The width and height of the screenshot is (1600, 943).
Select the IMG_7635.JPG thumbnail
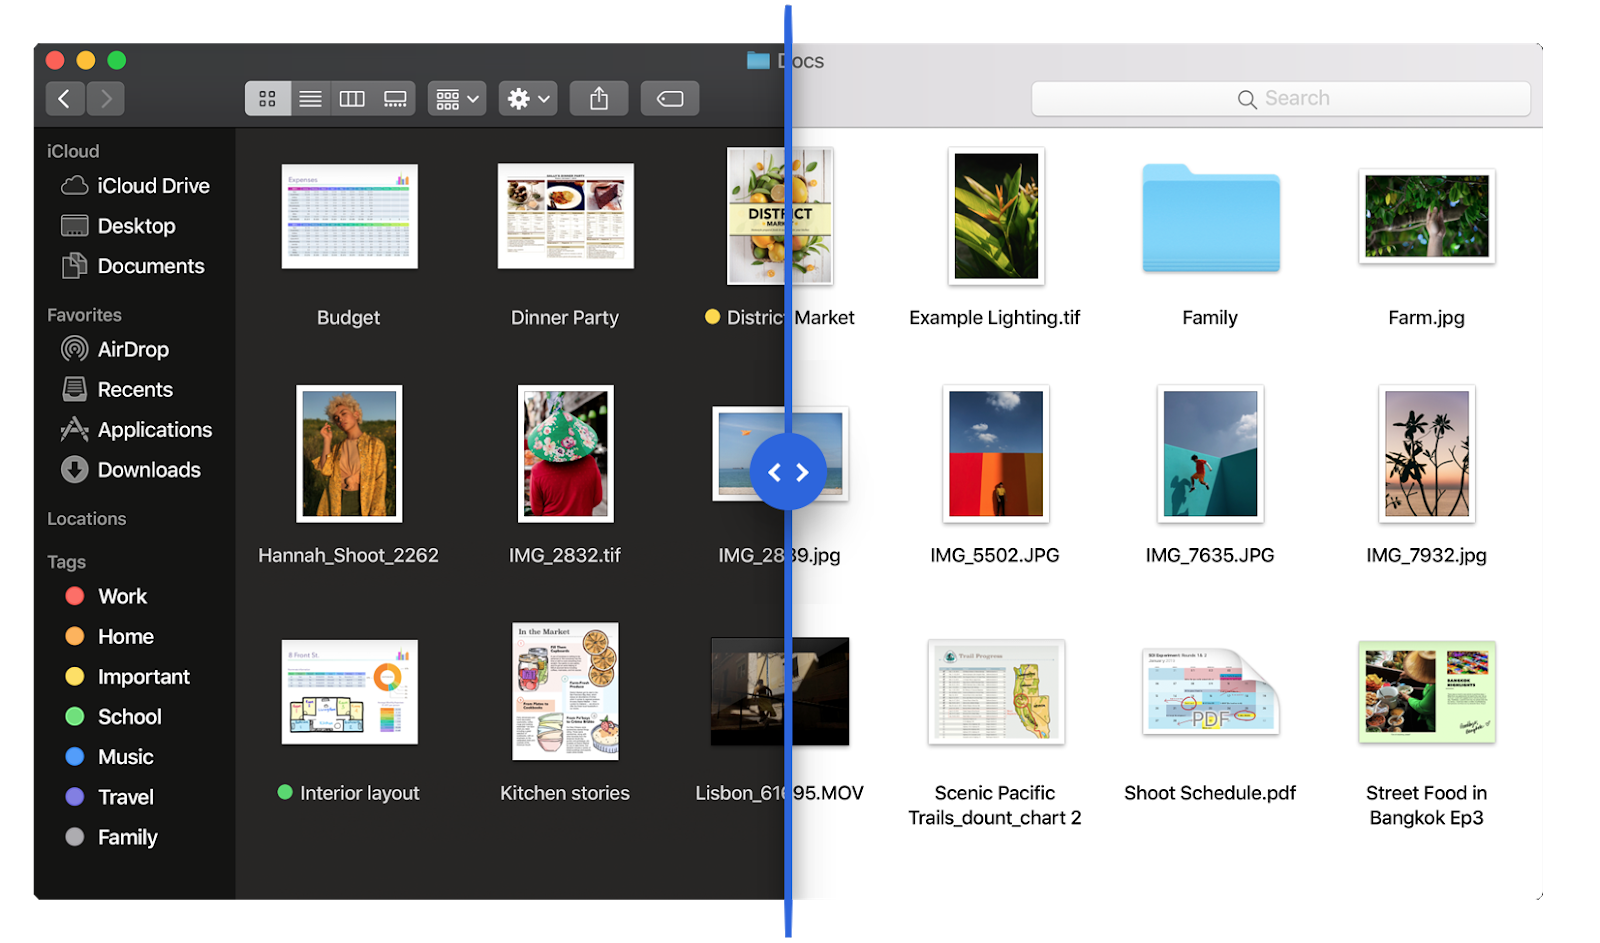[1210, 454]
